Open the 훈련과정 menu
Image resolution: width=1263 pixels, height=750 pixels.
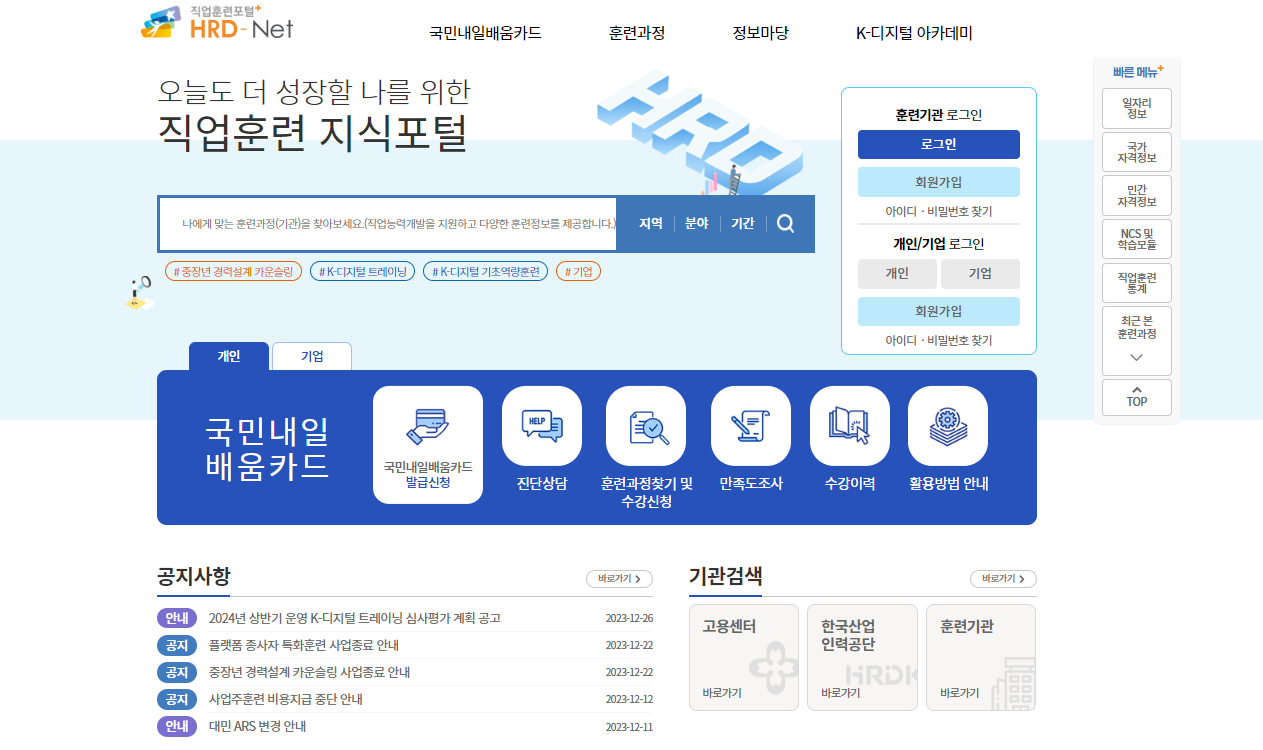(x=636, y=32)
